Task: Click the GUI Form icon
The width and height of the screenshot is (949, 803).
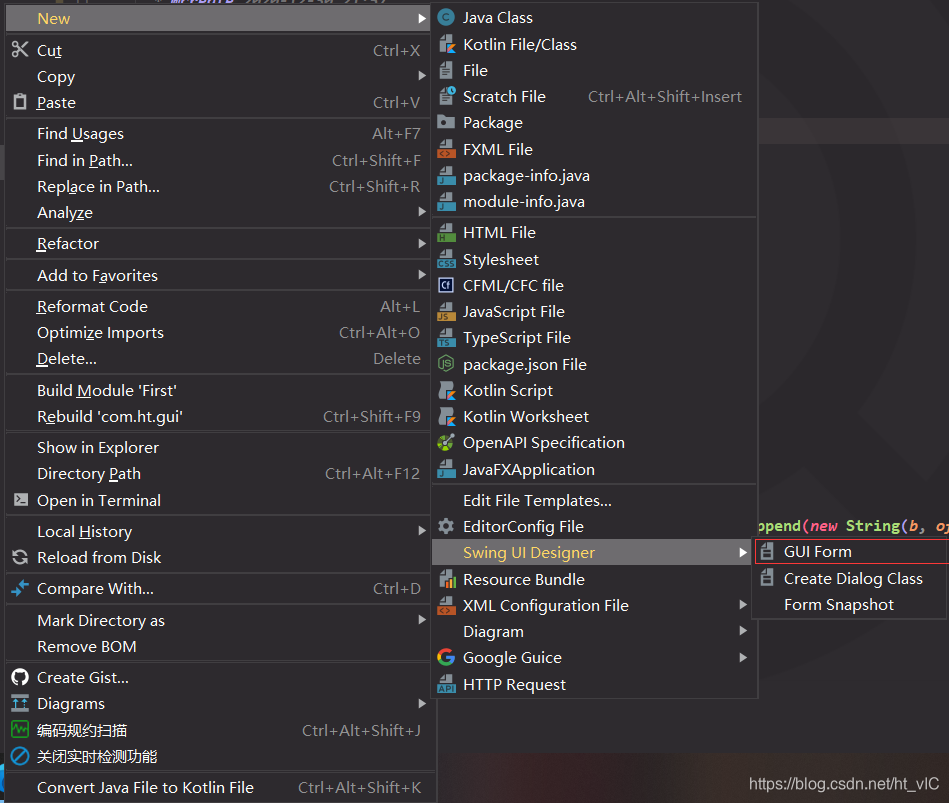Action: click(767, 551)
